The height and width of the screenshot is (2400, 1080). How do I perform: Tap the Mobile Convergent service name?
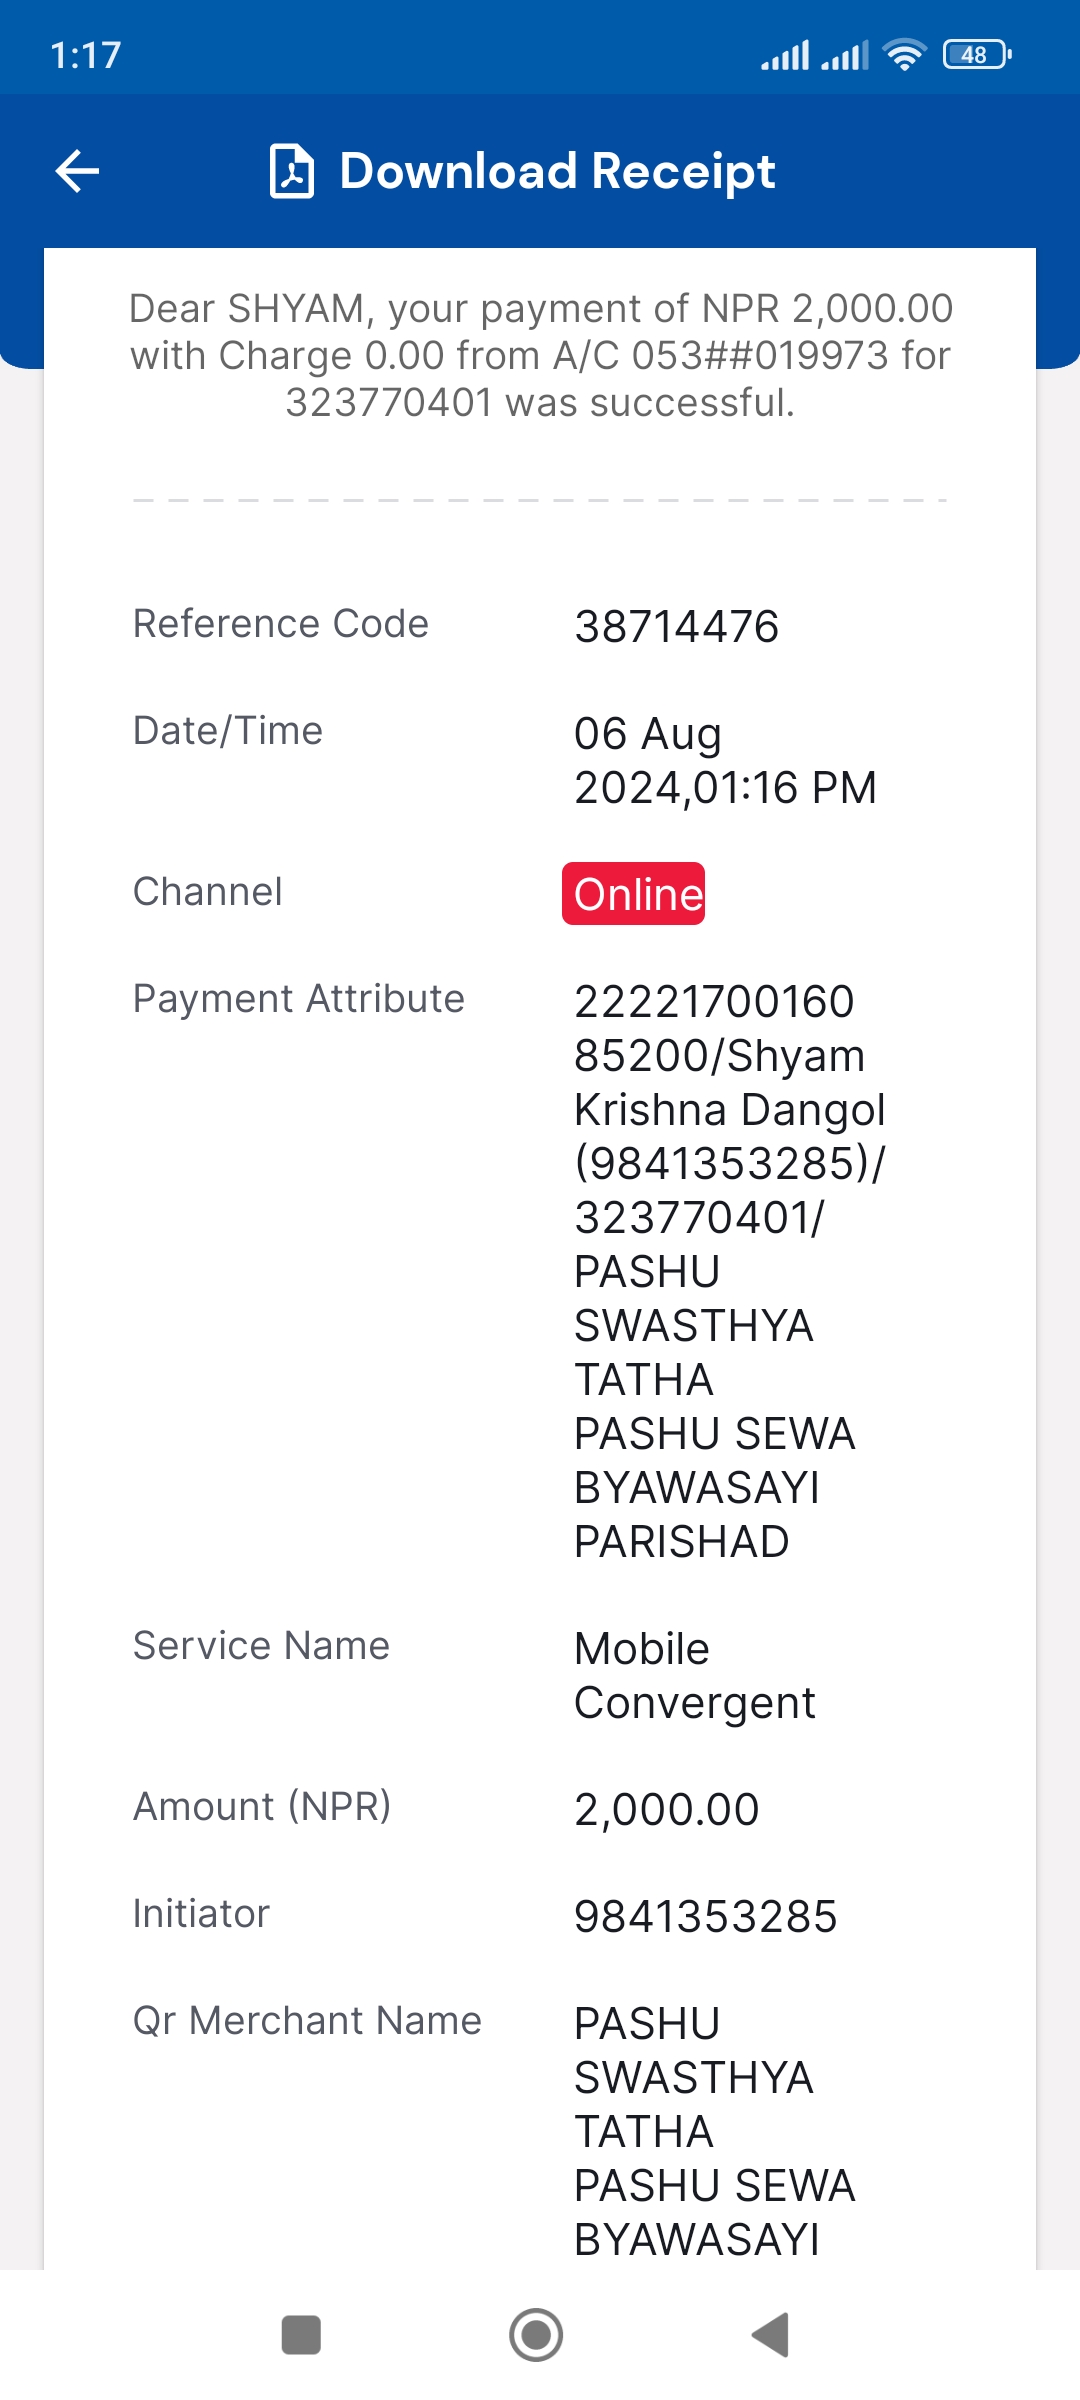coord(694,1676)
